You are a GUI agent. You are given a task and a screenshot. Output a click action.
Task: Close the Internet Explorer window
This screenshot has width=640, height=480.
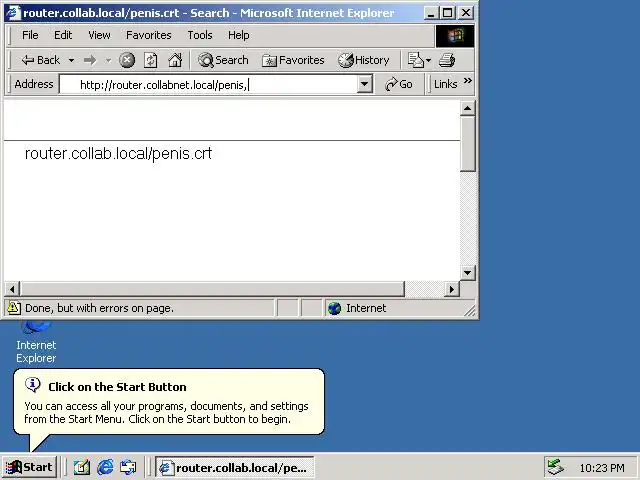coord(466,13)
